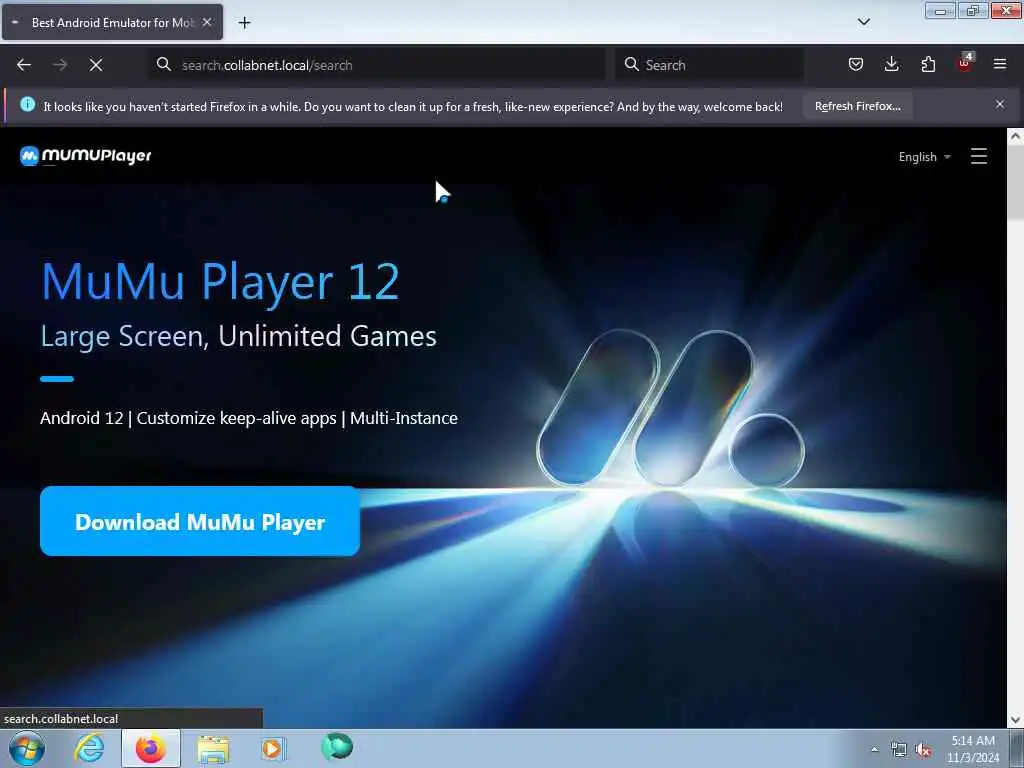Open the taskbar clock and date
Image resolution: width=1024 pixels, height=768 pixels.
click(x=973, y=749)
